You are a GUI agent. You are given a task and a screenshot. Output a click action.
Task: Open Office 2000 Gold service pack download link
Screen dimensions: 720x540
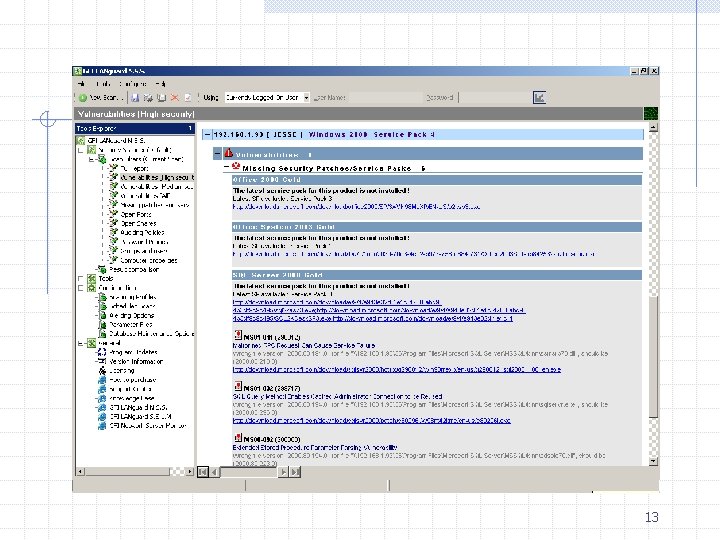pyautogui.click(x=356, y=207)
